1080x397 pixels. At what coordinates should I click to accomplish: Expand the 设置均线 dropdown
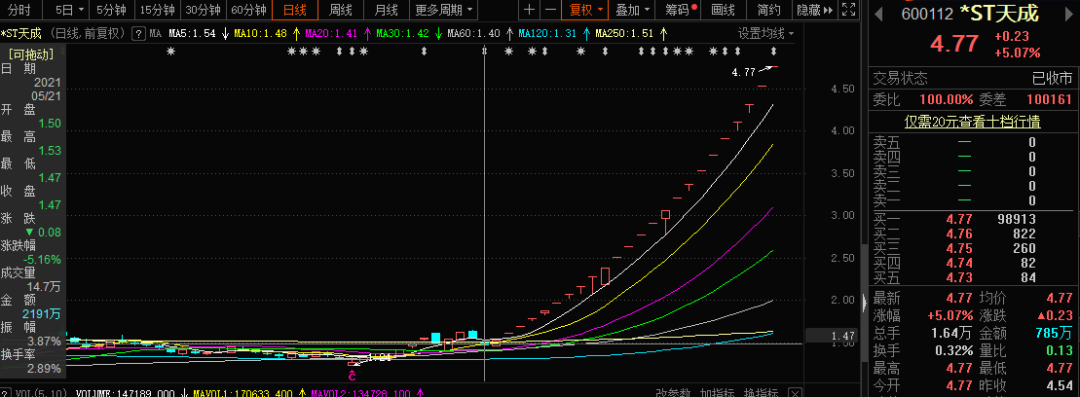pos(765,33)
